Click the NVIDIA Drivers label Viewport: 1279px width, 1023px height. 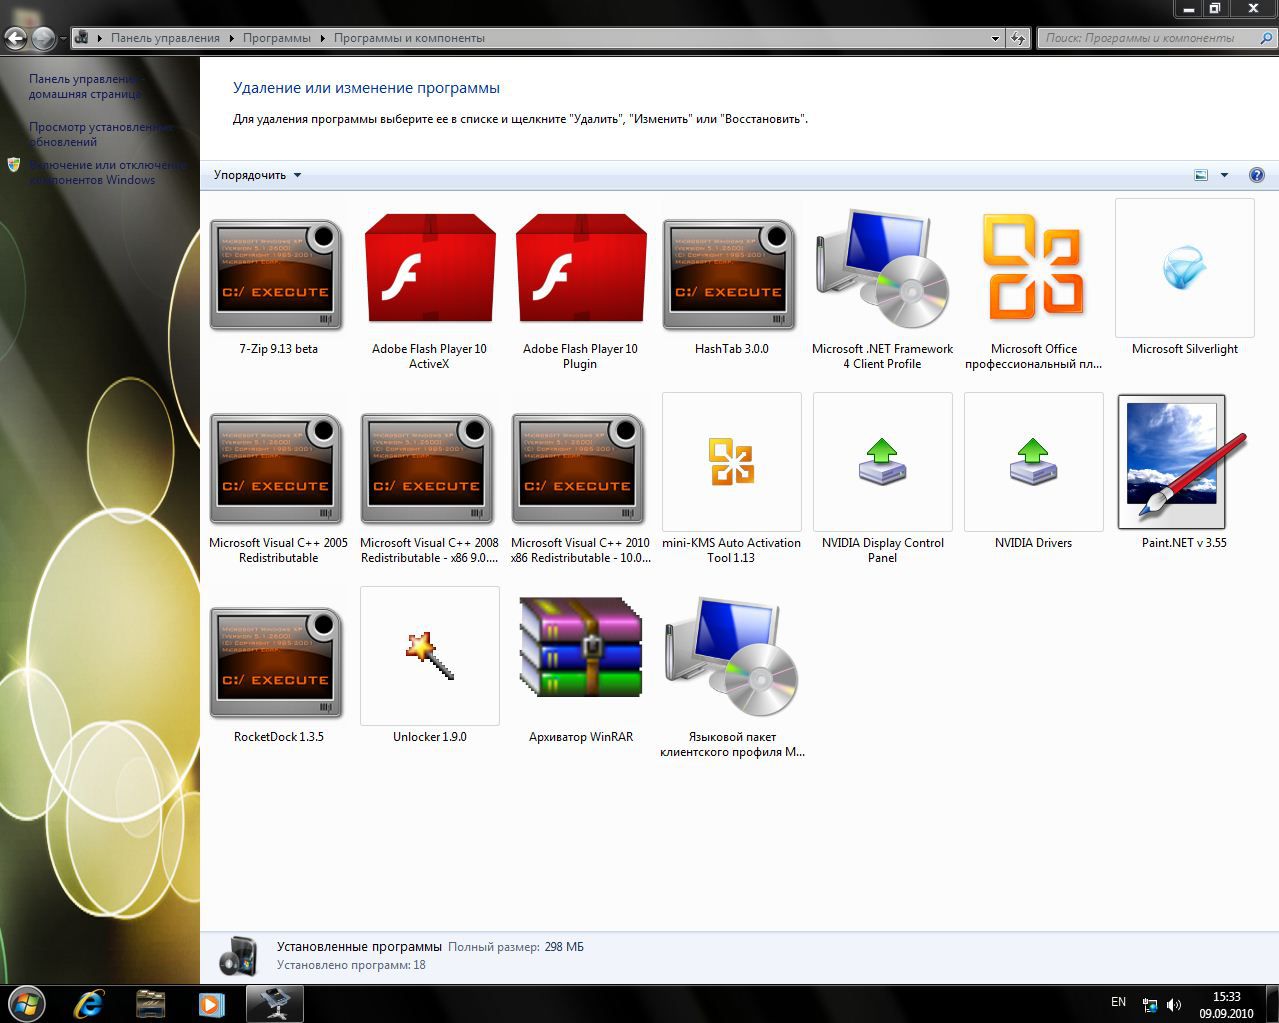pyautogui.click(x=1033, y=543)
